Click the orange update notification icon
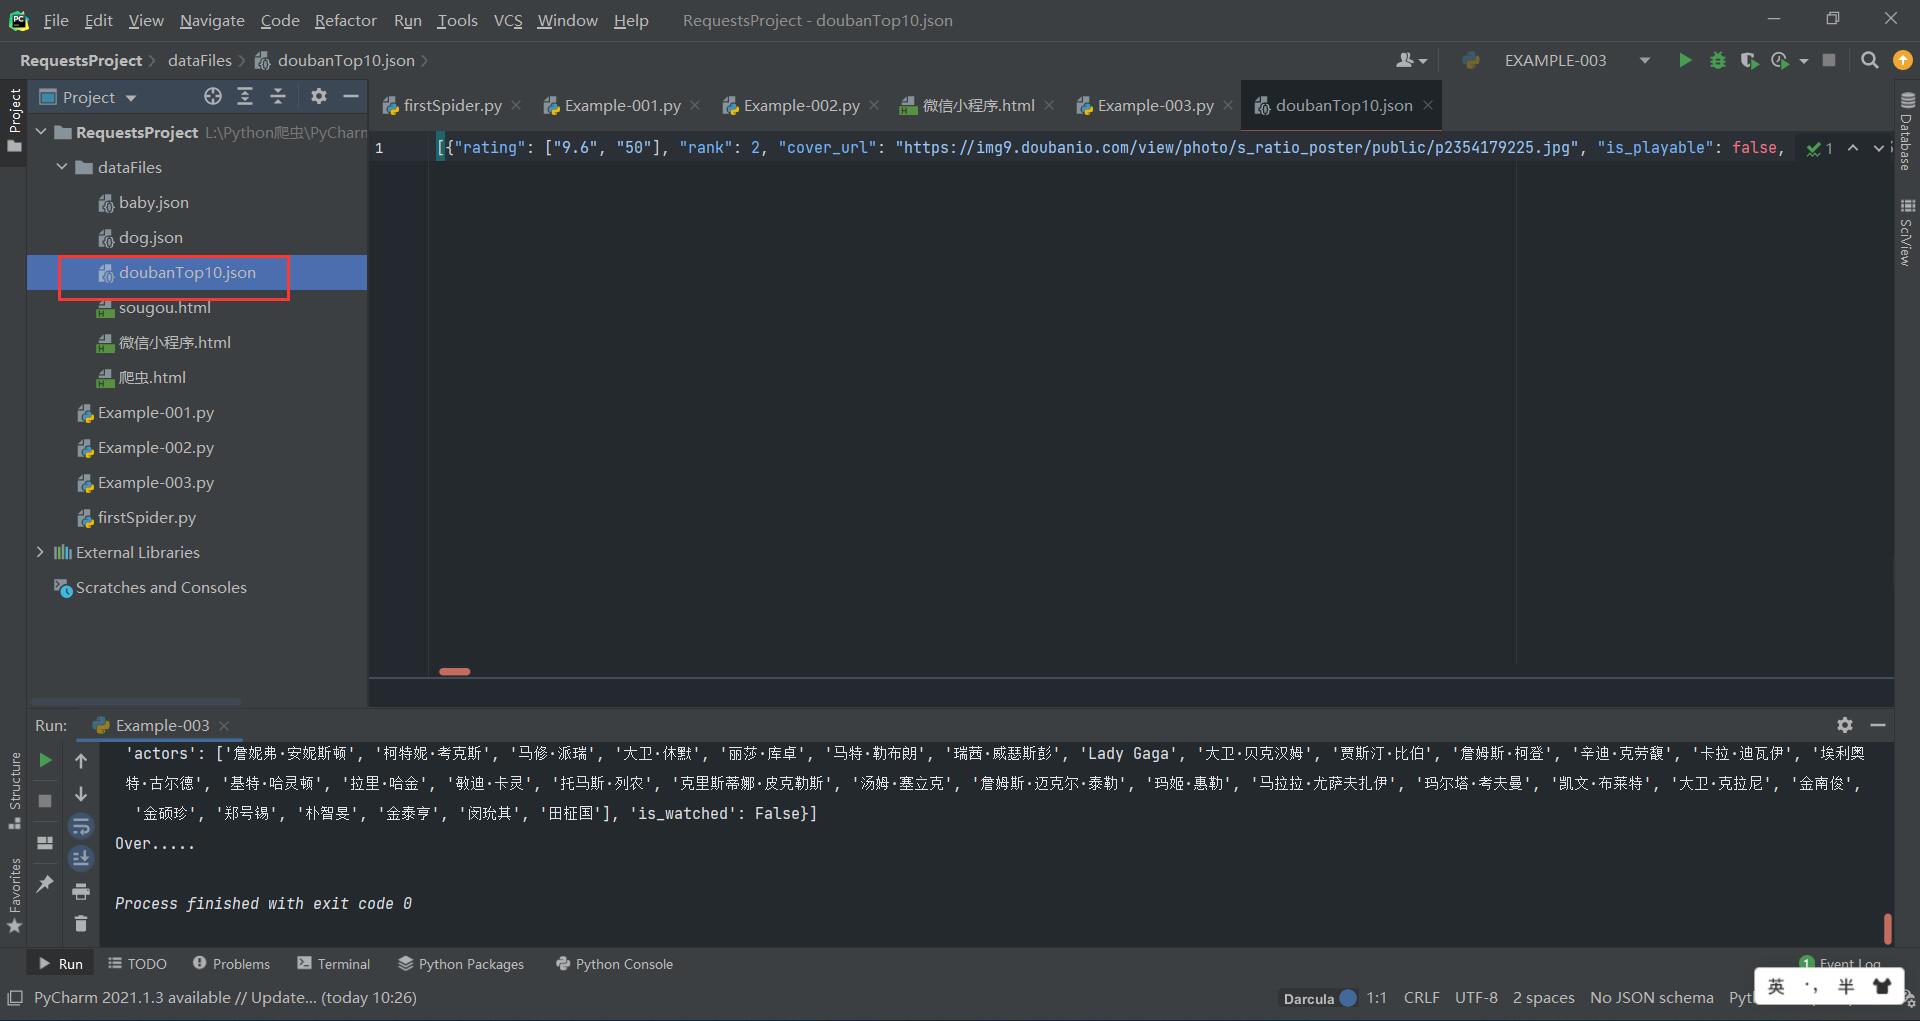The height and width of the screenshot is (1021, 1920). (1903, 61)
